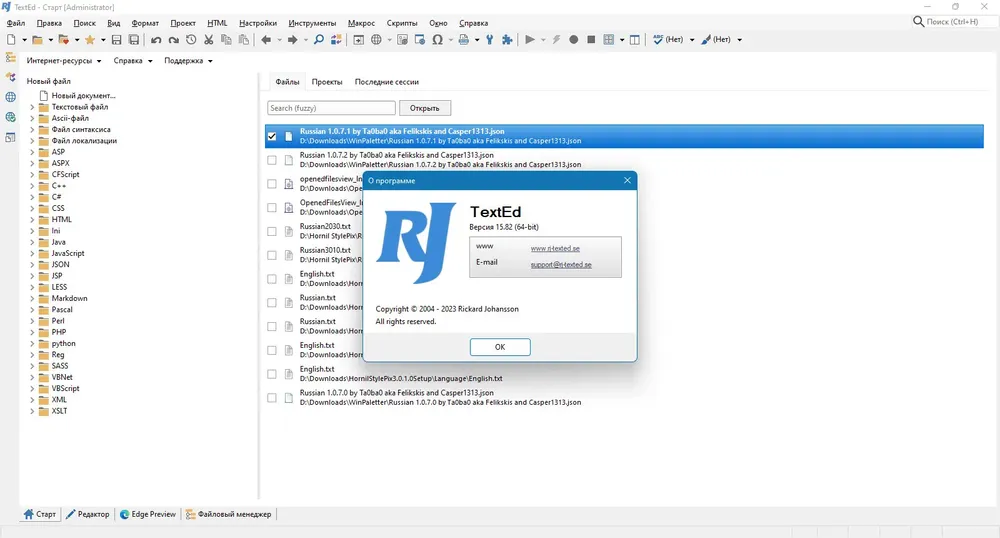The image size is (1000, 538).
Task: Expand the HTML template folder
Action: 32,219
